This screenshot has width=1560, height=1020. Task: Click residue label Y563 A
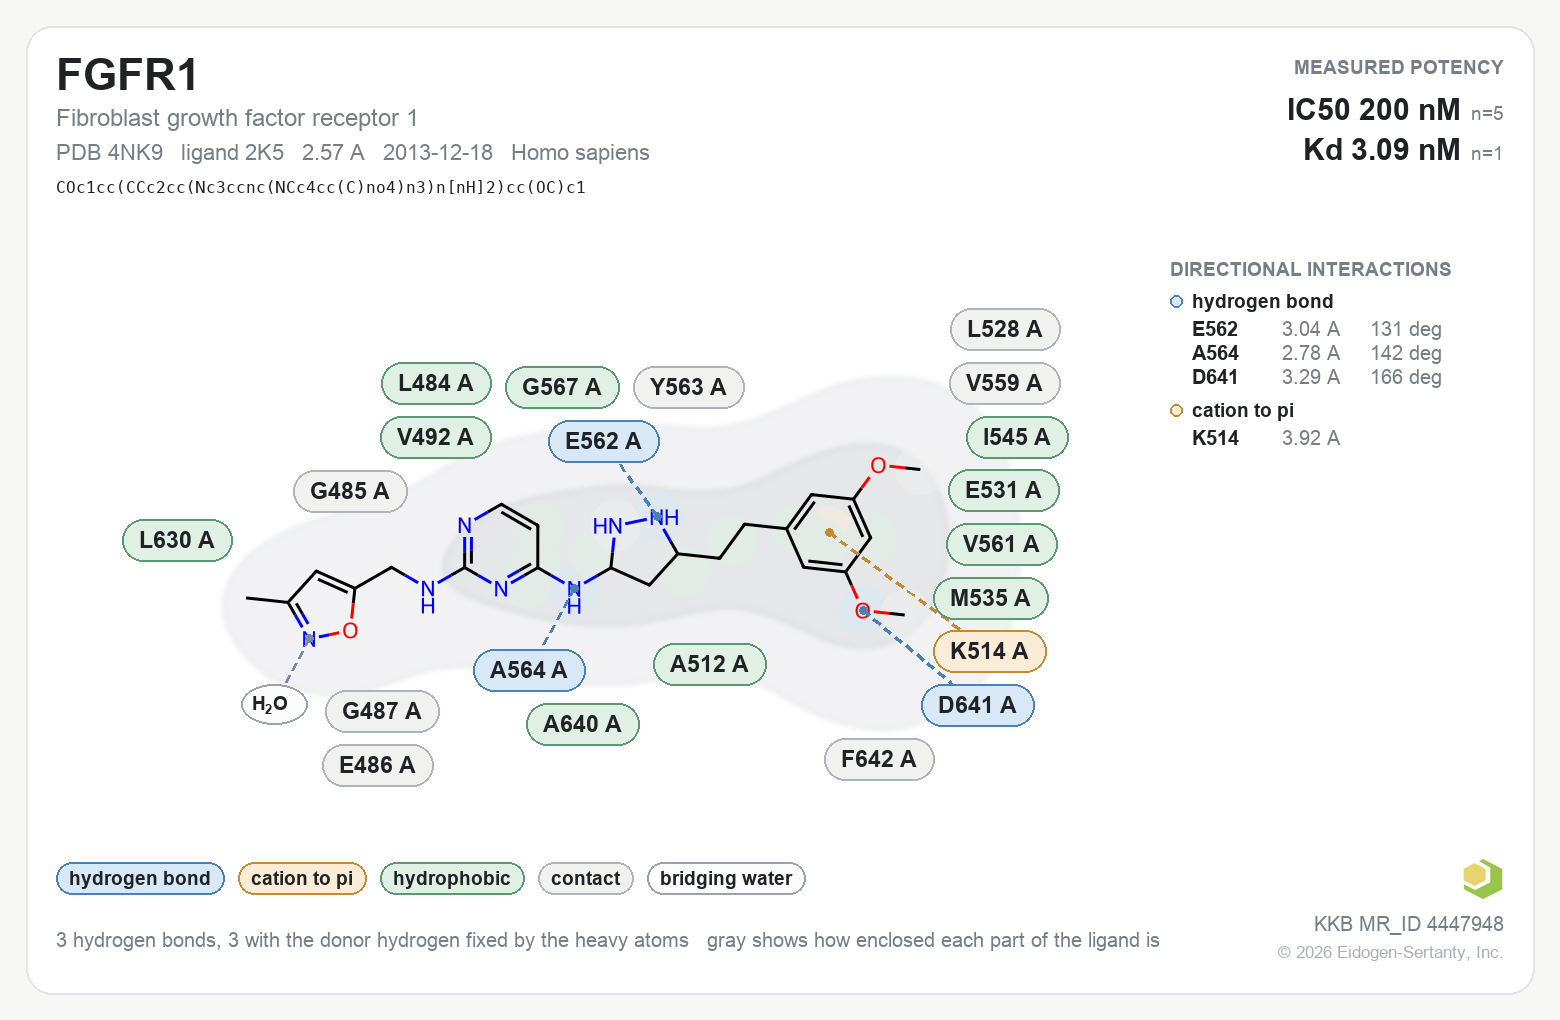[x=689, y=387]
